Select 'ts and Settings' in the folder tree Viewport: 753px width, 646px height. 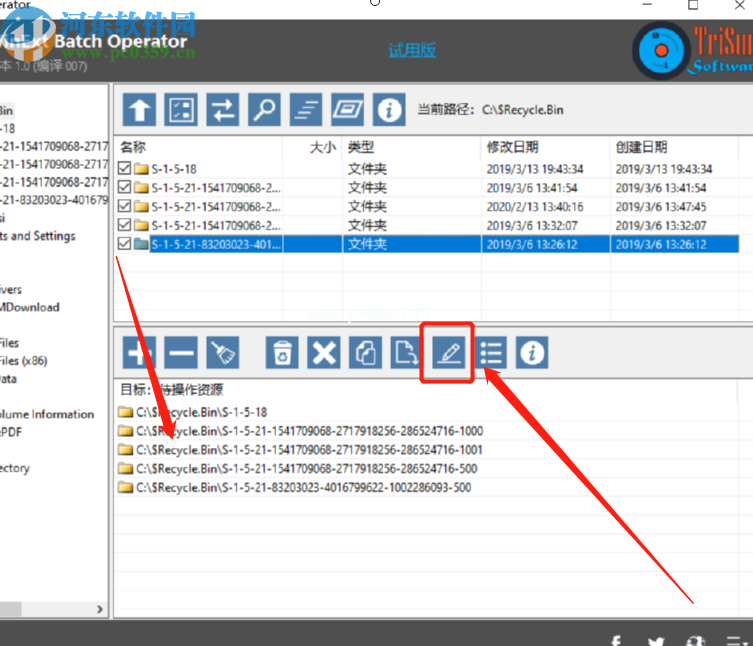(x=38, y=236)
